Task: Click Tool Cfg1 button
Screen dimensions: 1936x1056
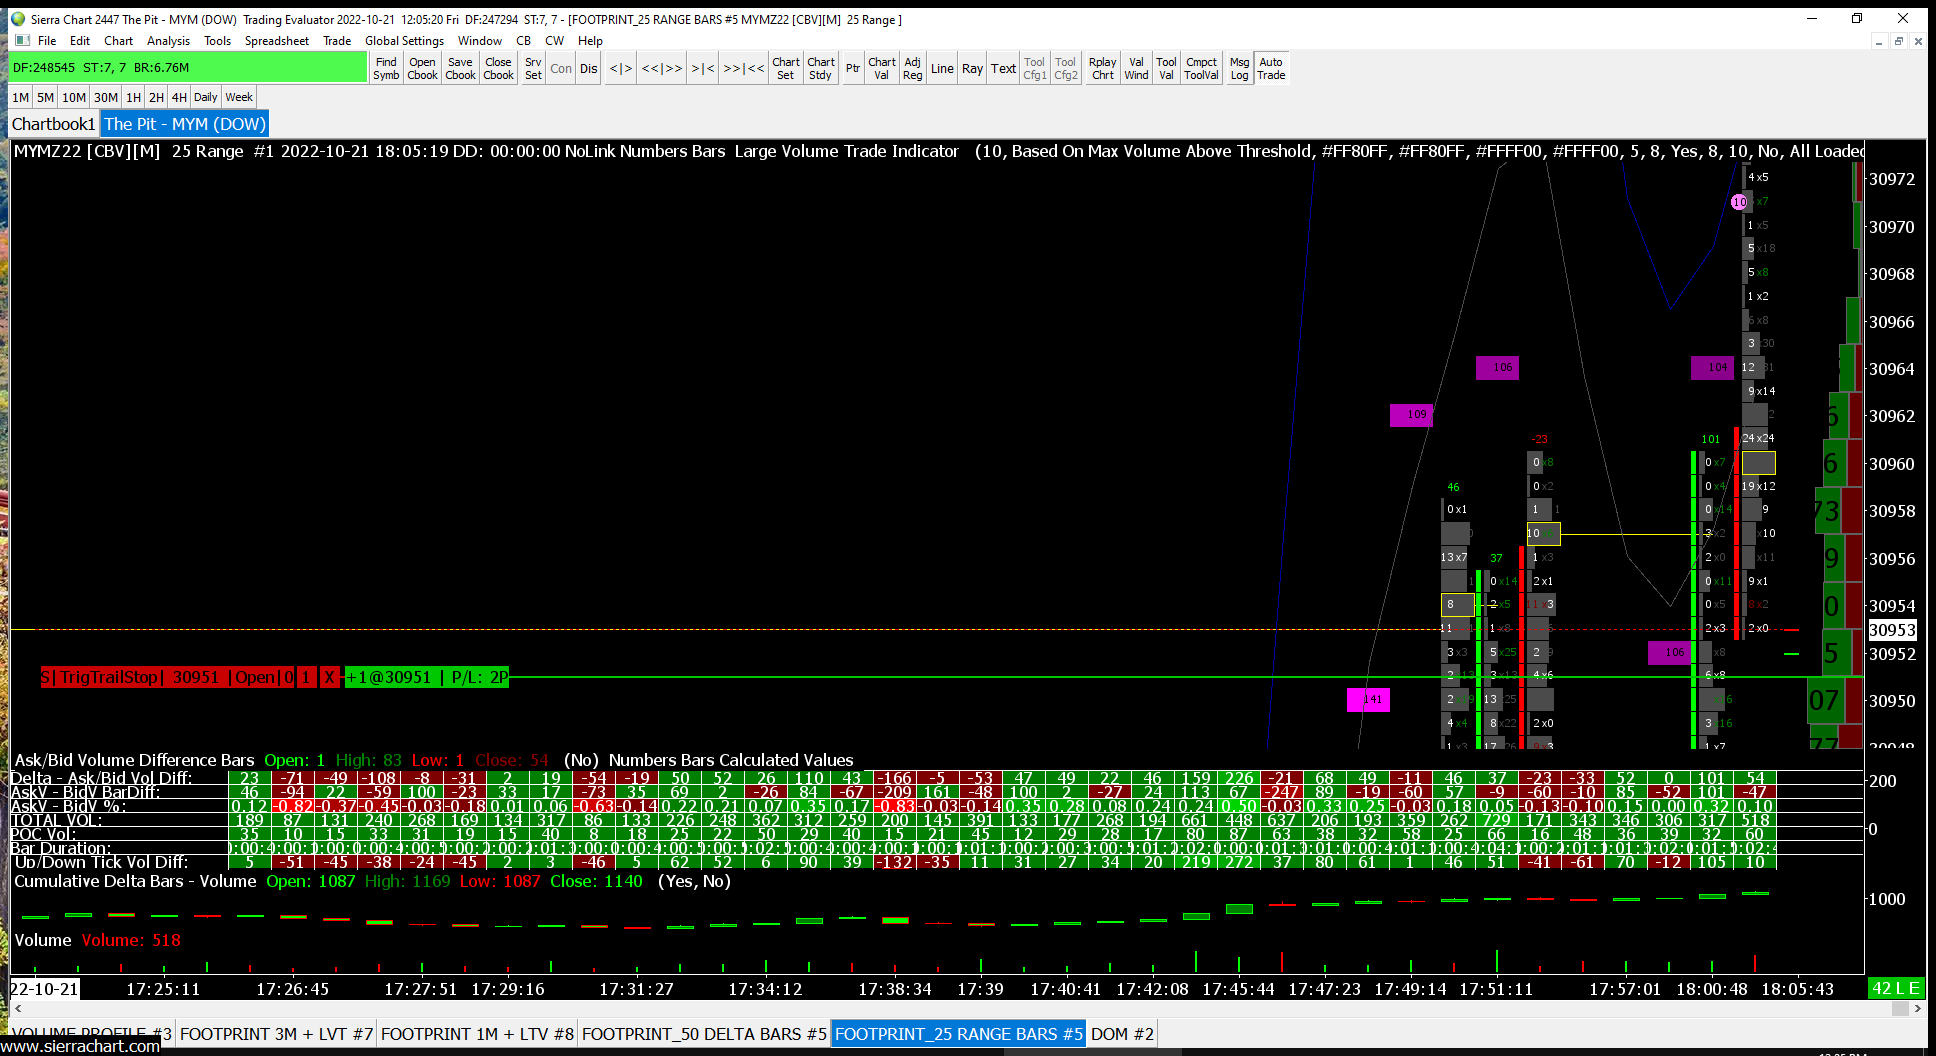Action: point(1035,68)
